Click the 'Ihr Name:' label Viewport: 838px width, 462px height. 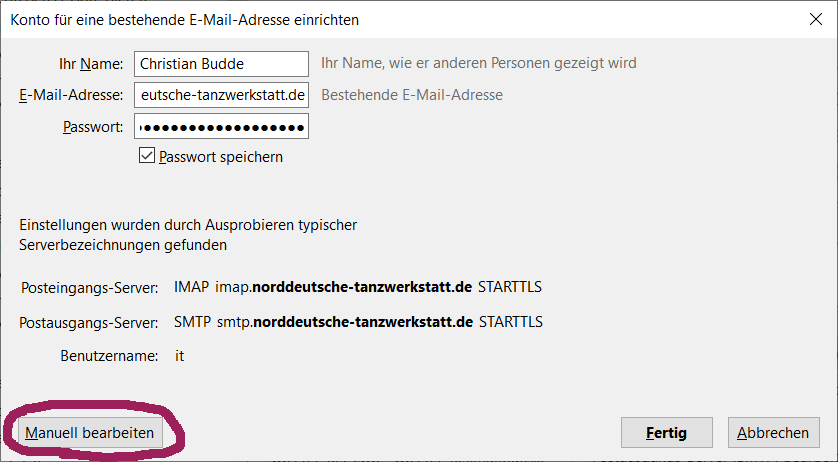91,64
